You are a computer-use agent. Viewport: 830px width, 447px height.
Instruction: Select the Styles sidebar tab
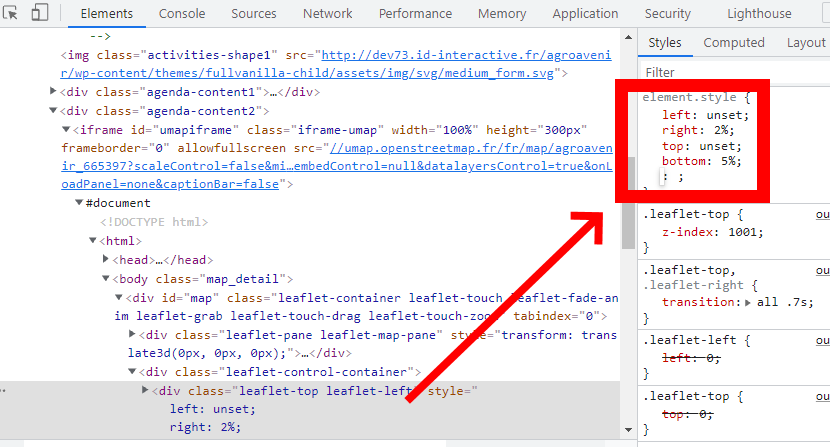click(x=665, y=43)
